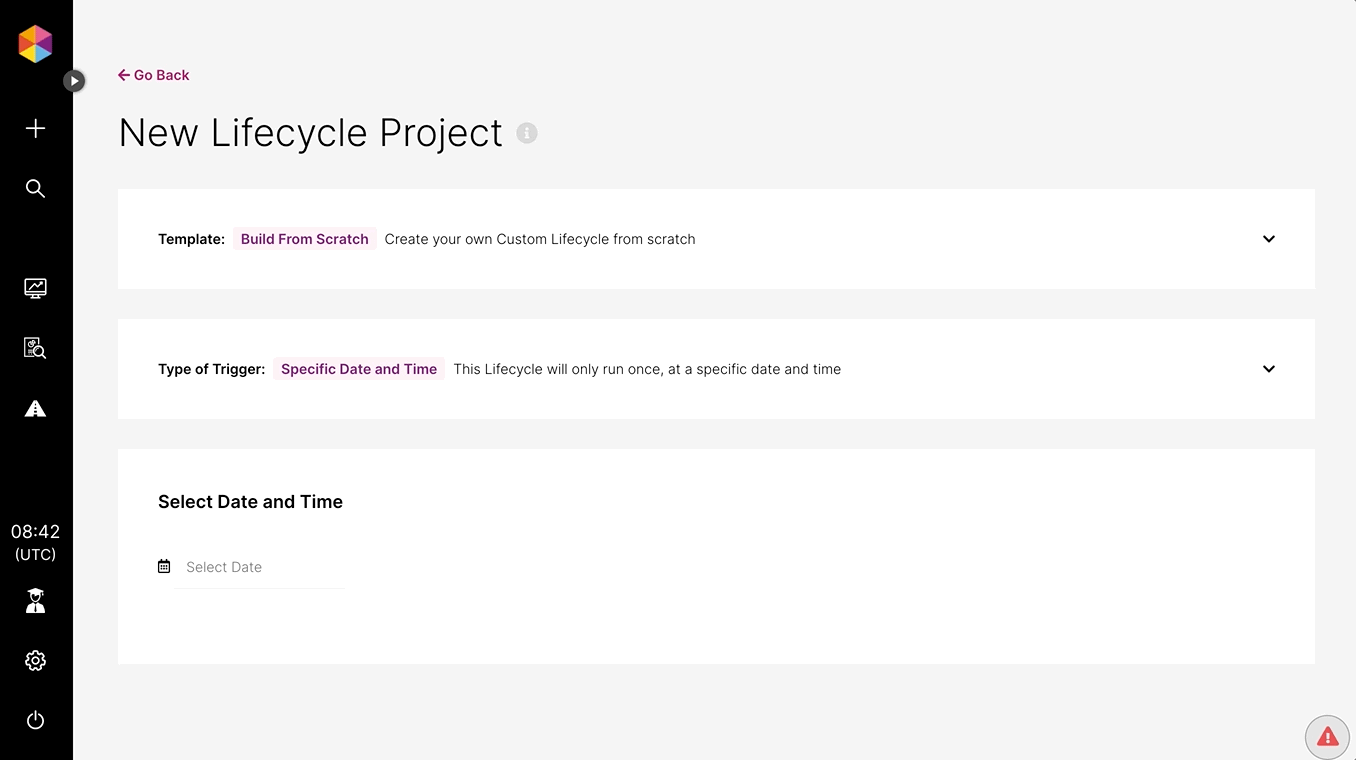
Task: Click the calendar icon beside Select Date
Action: point(164,567)
